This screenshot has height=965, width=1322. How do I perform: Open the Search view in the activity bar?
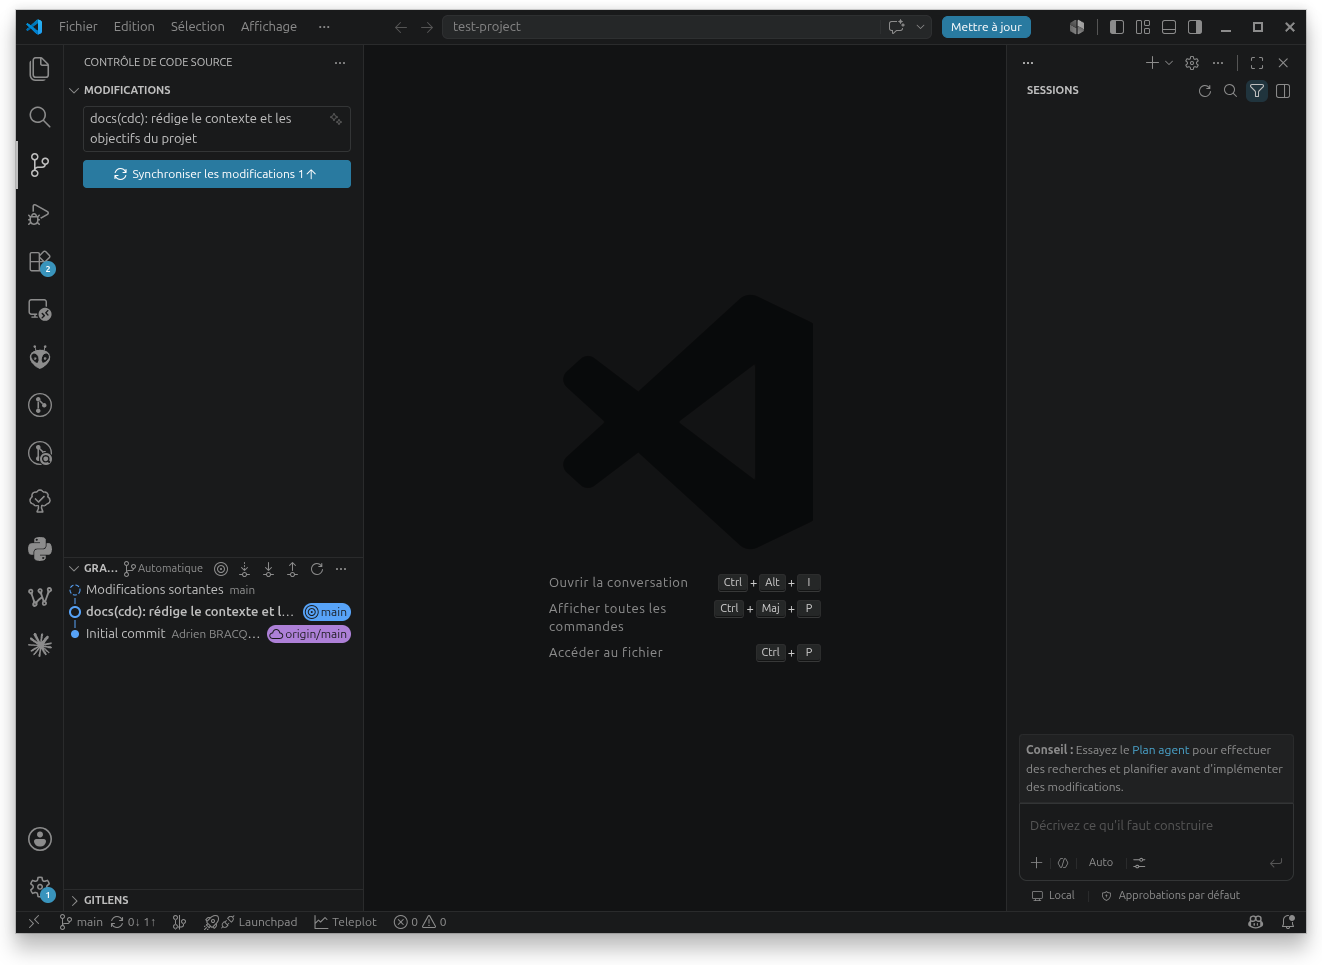[40, 117]
